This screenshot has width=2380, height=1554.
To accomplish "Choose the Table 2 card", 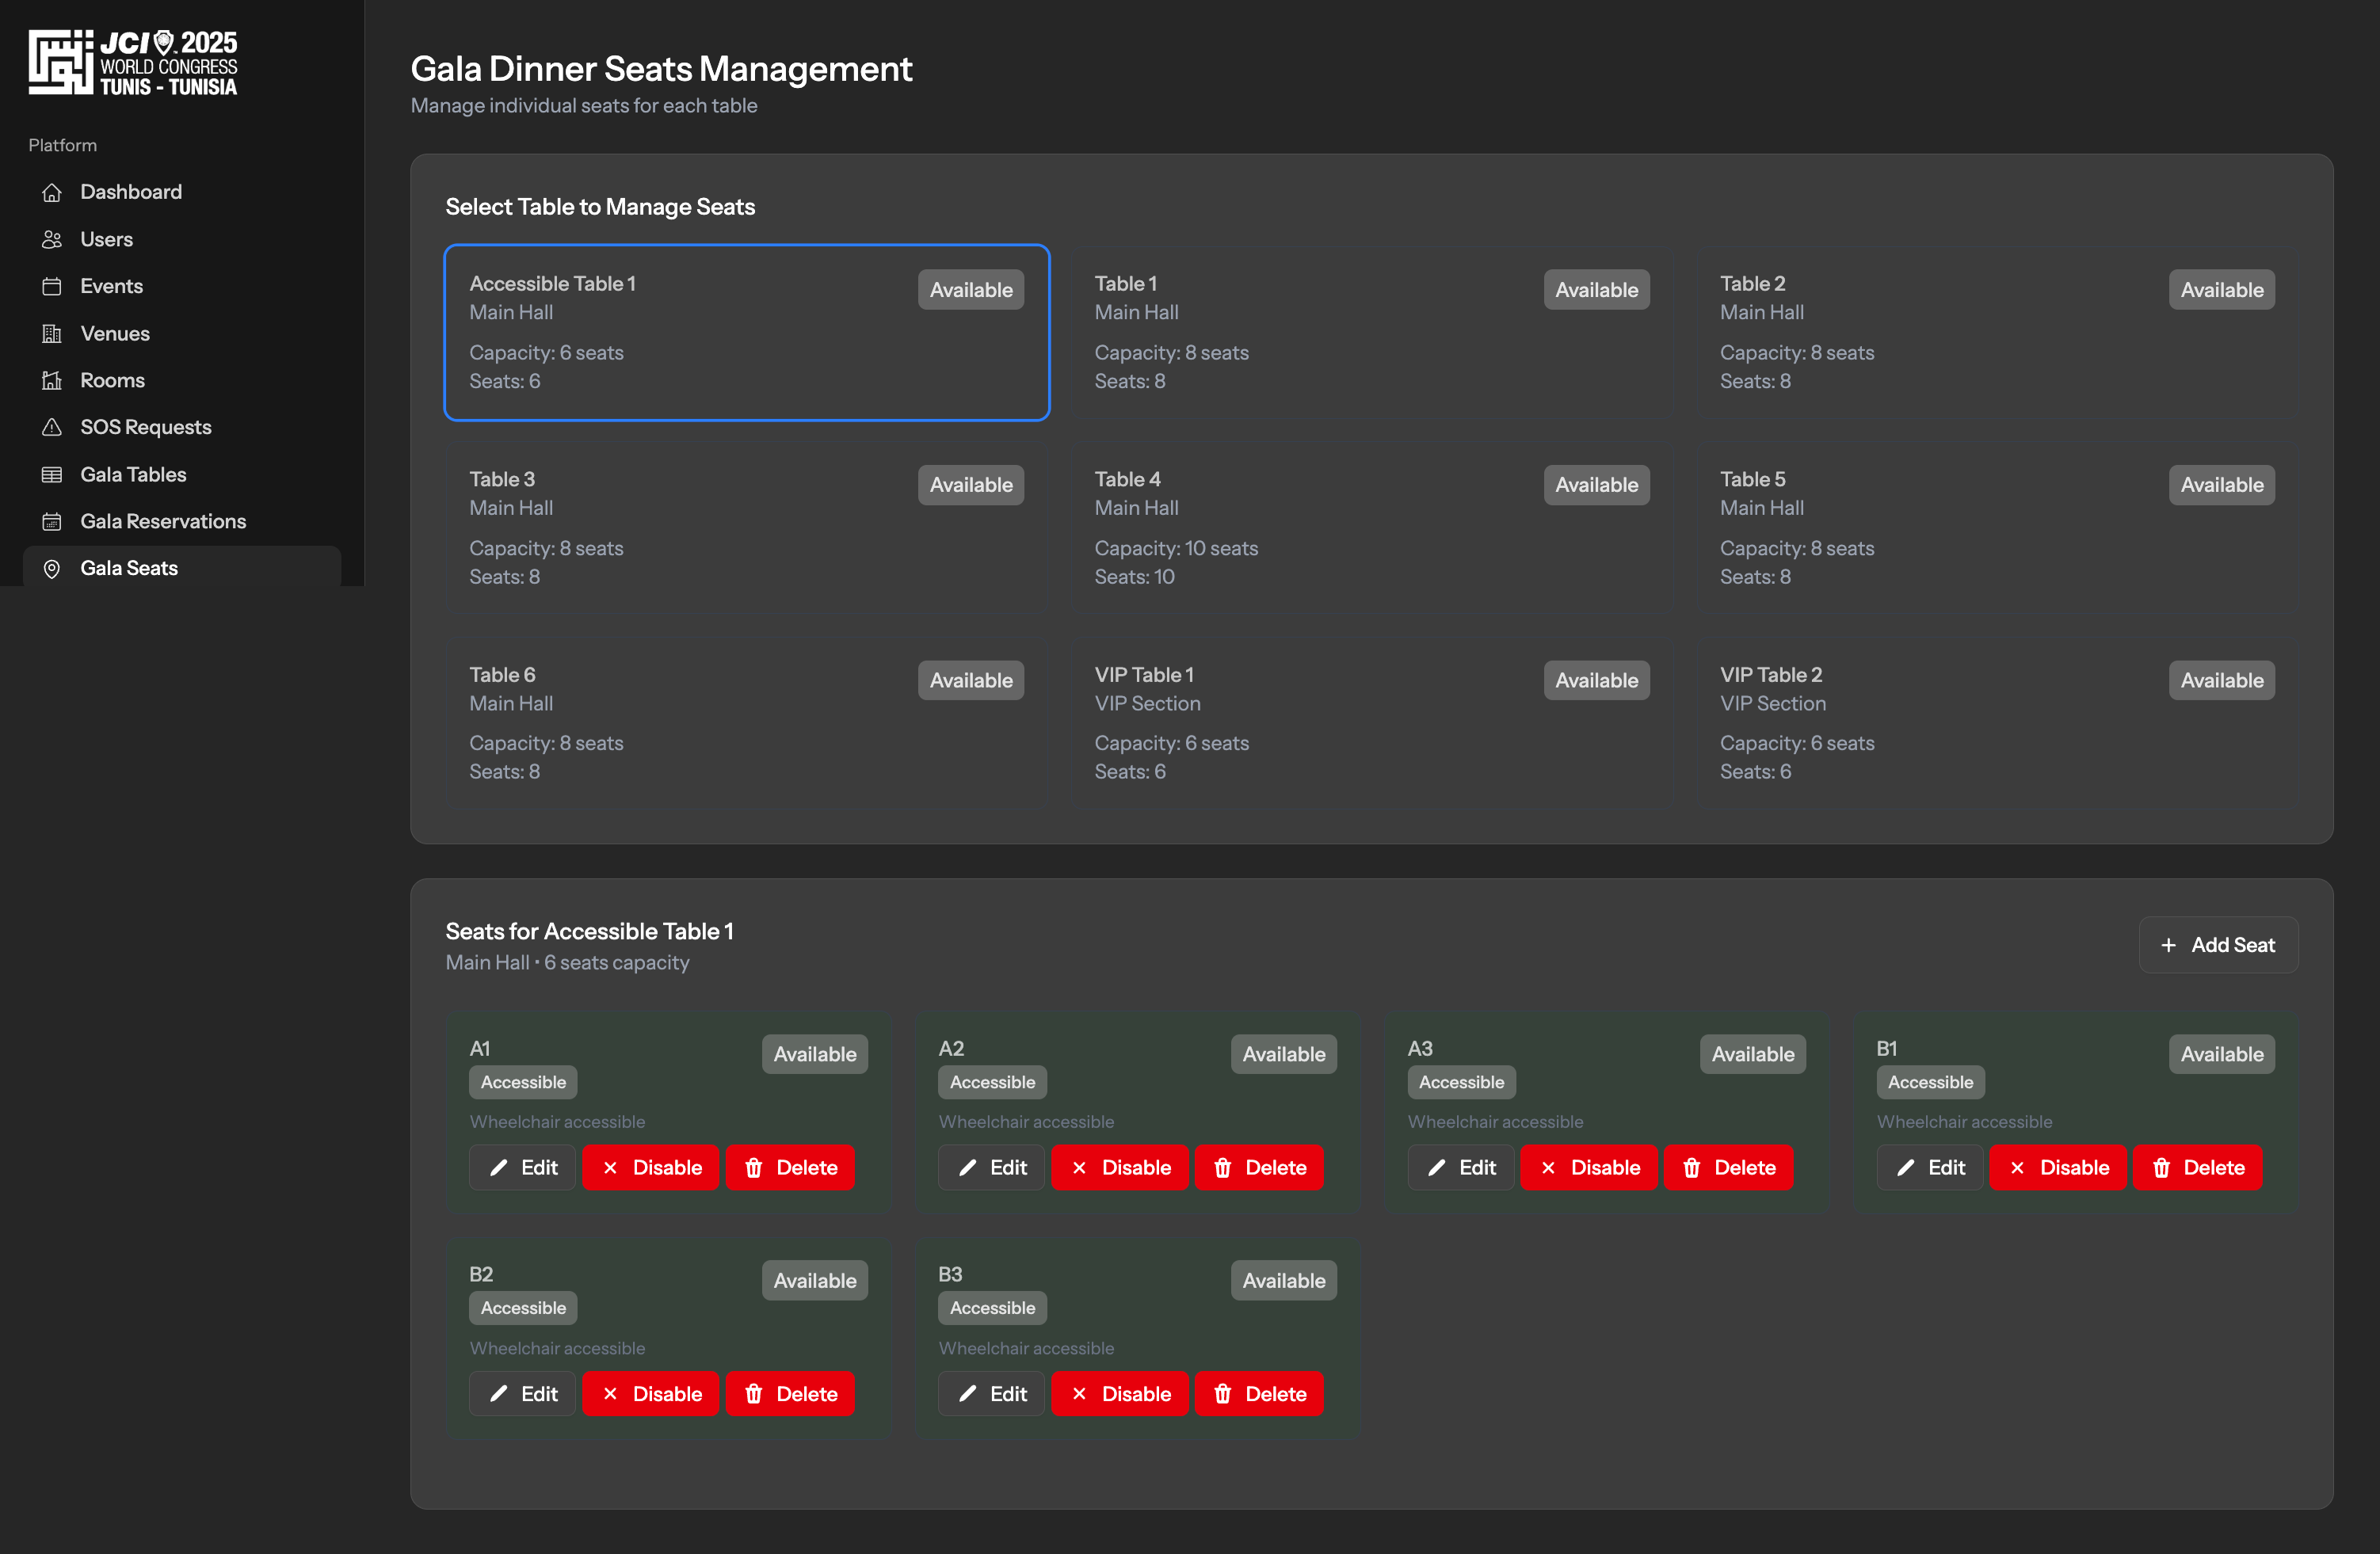I will pos(1997,332).
